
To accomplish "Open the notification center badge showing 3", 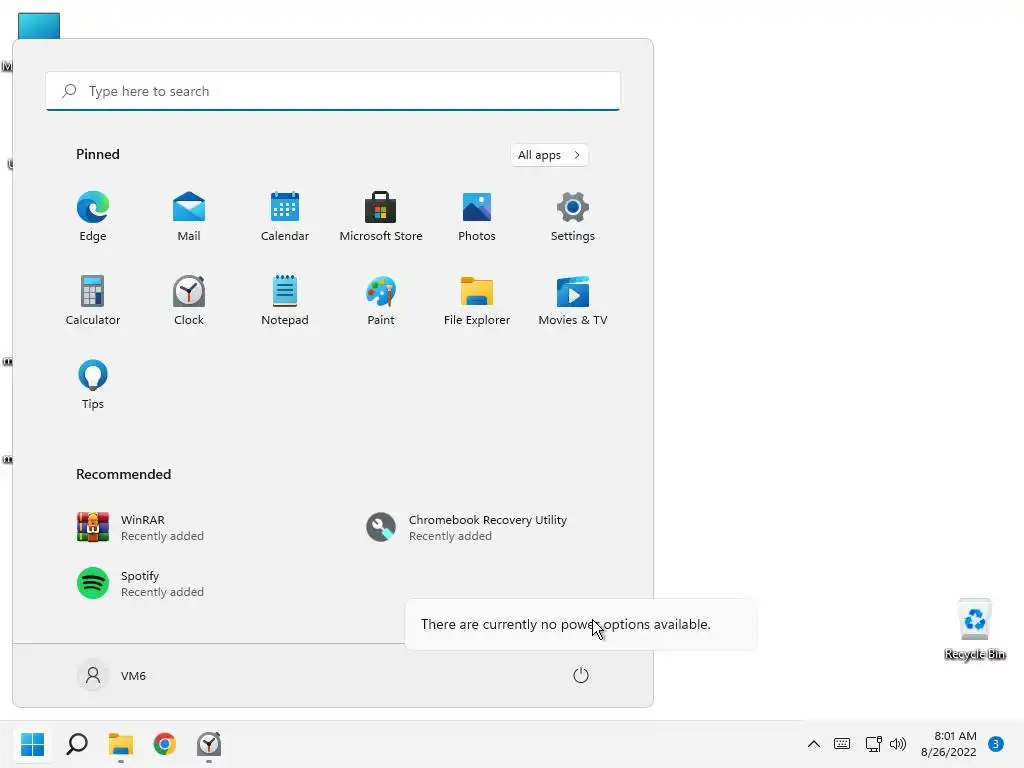I will [x=996, y=744].
